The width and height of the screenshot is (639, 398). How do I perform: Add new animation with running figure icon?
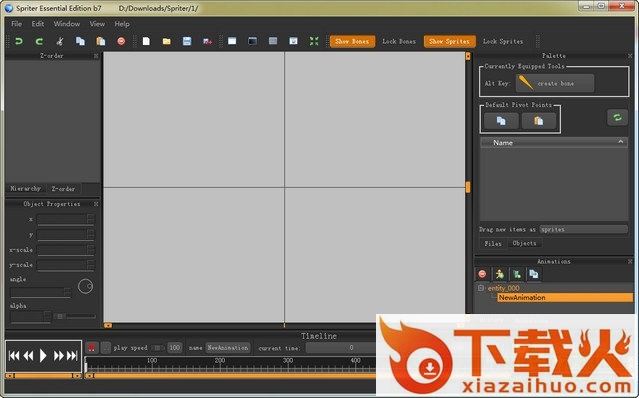pyautogui.click(x=500, y=274)
